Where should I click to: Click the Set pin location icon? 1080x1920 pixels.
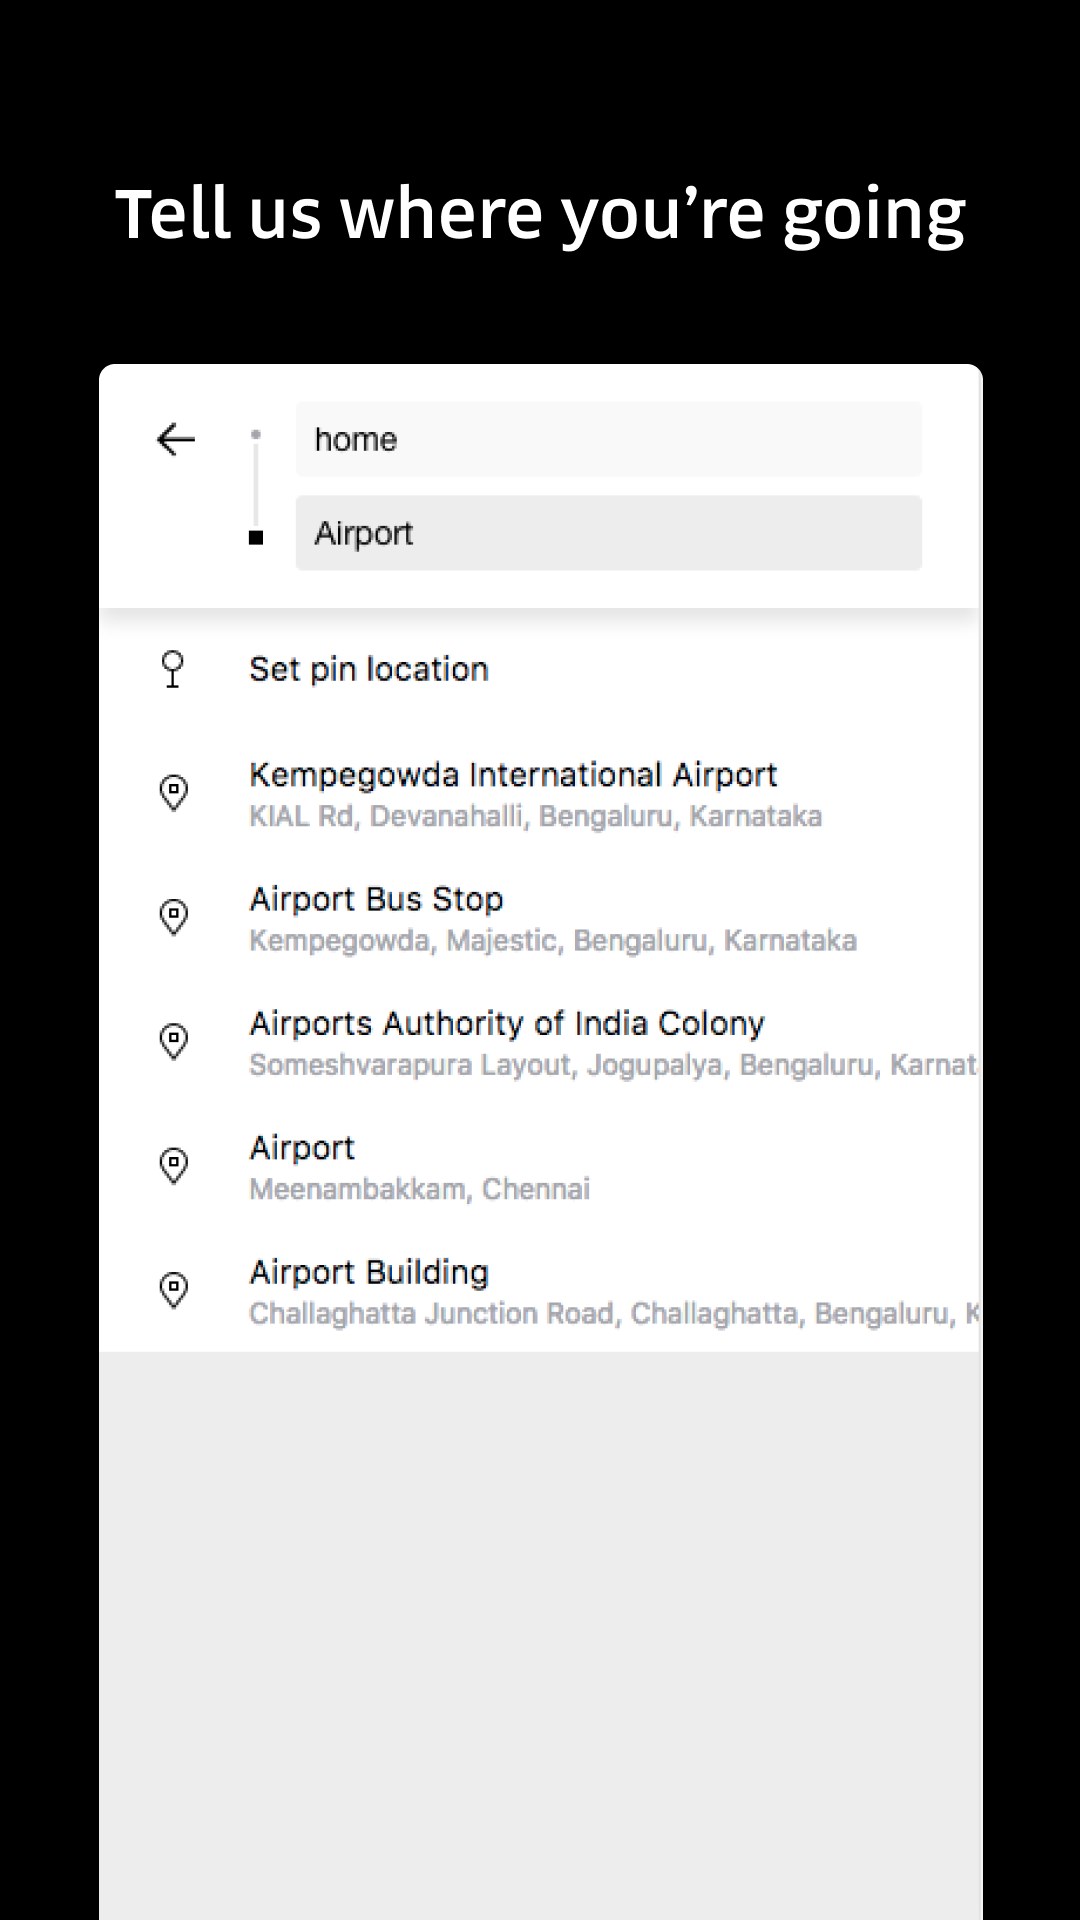coord(173,669)
